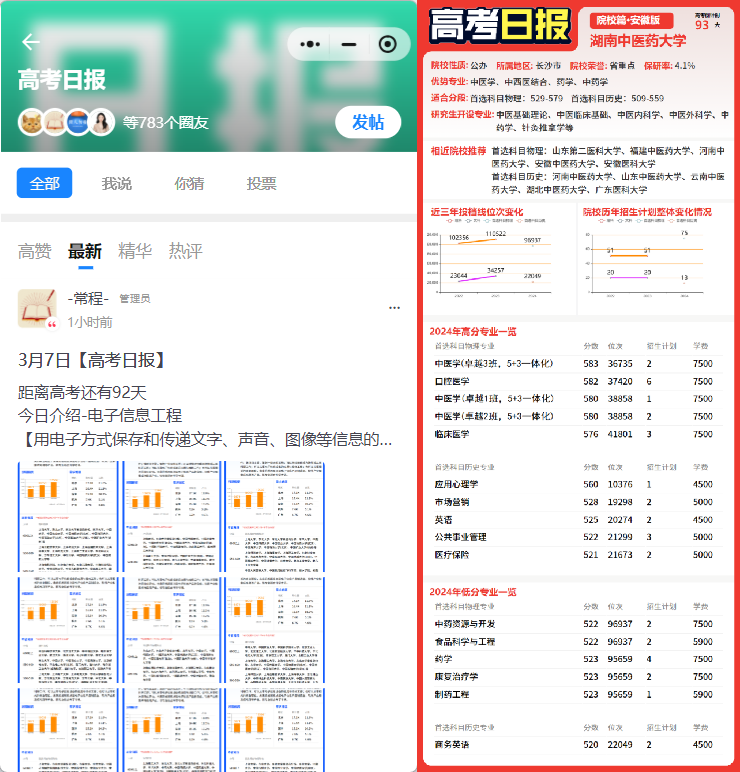
Task: Open third thumbnail in second image row
Action: point(275,630)
